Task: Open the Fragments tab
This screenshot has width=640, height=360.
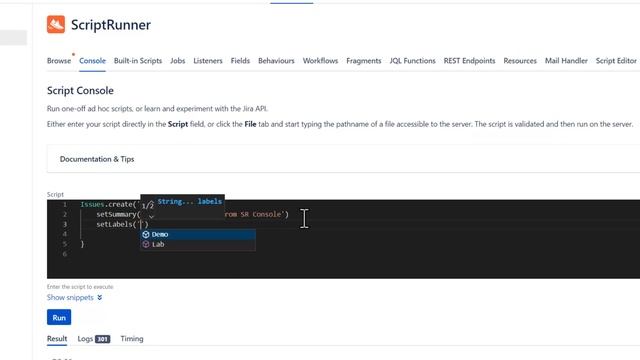Action: click(x=364, y=61)
